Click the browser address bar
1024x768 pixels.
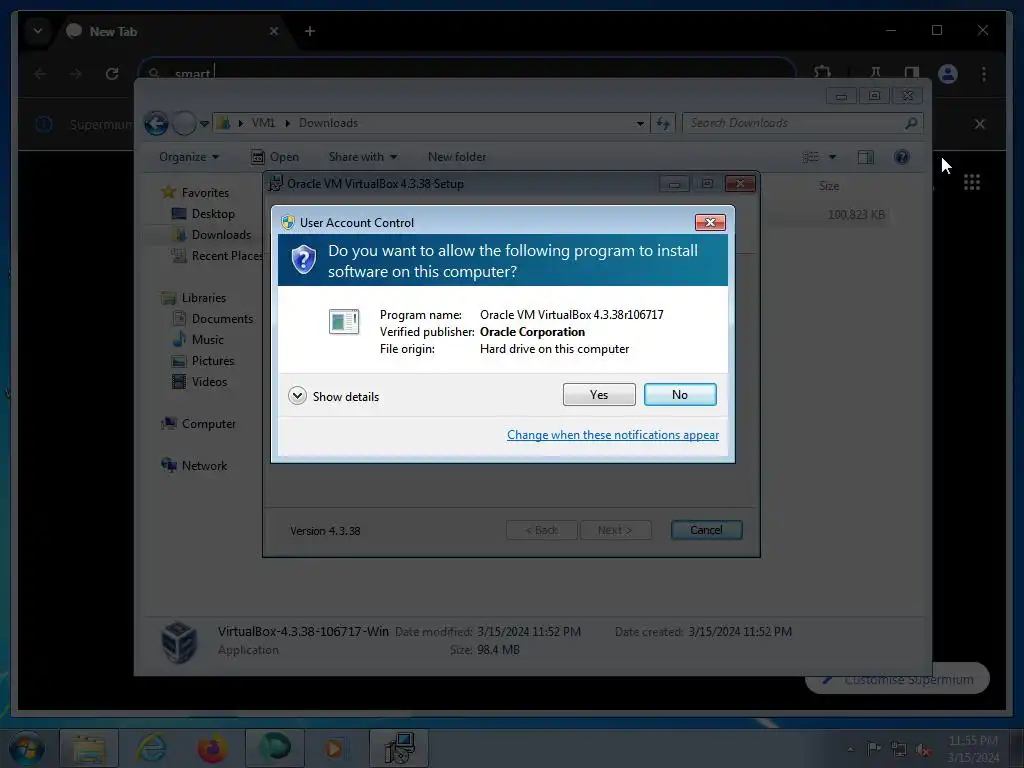[x=467, y=73]
